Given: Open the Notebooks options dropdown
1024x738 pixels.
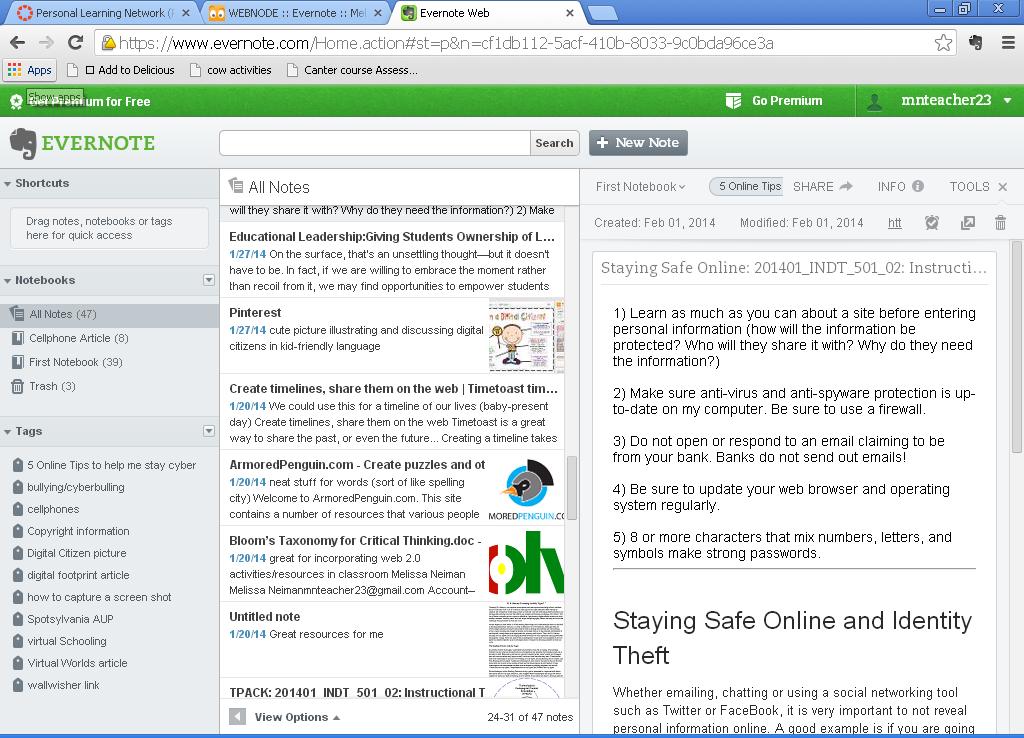Looking at the screenshot, I should click(209, 280).
